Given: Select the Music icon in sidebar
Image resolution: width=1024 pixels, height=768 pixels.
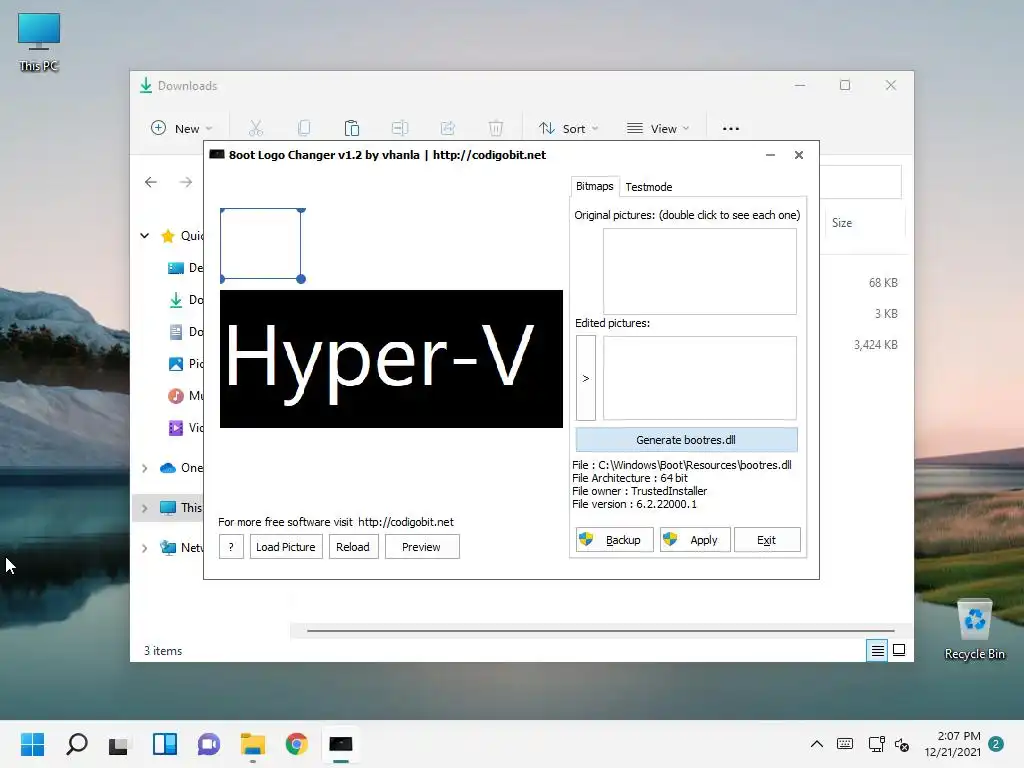Looking at the screenshot, I should 176,396.
